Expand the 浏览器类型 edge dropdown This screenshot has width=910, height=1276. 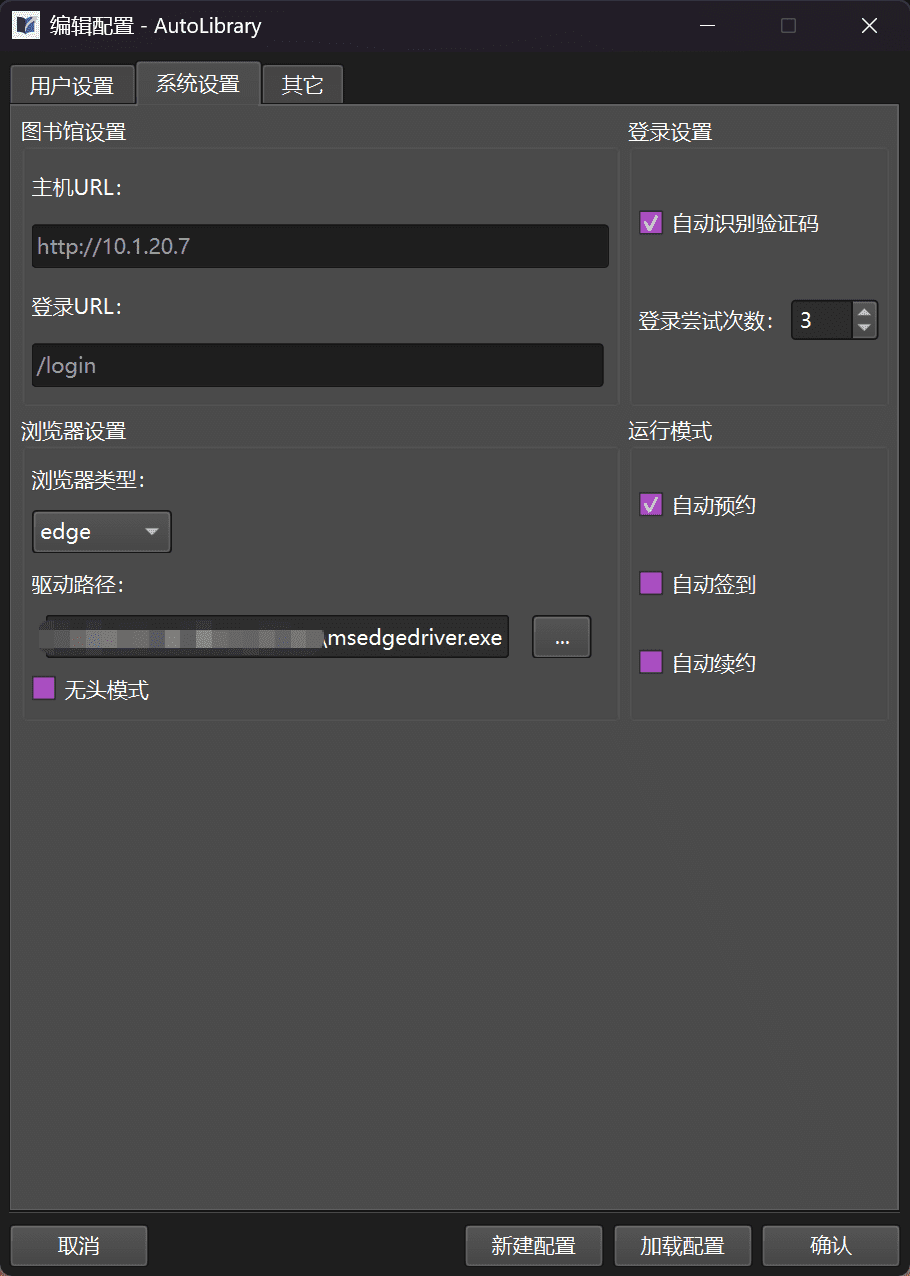coord(102,532)
